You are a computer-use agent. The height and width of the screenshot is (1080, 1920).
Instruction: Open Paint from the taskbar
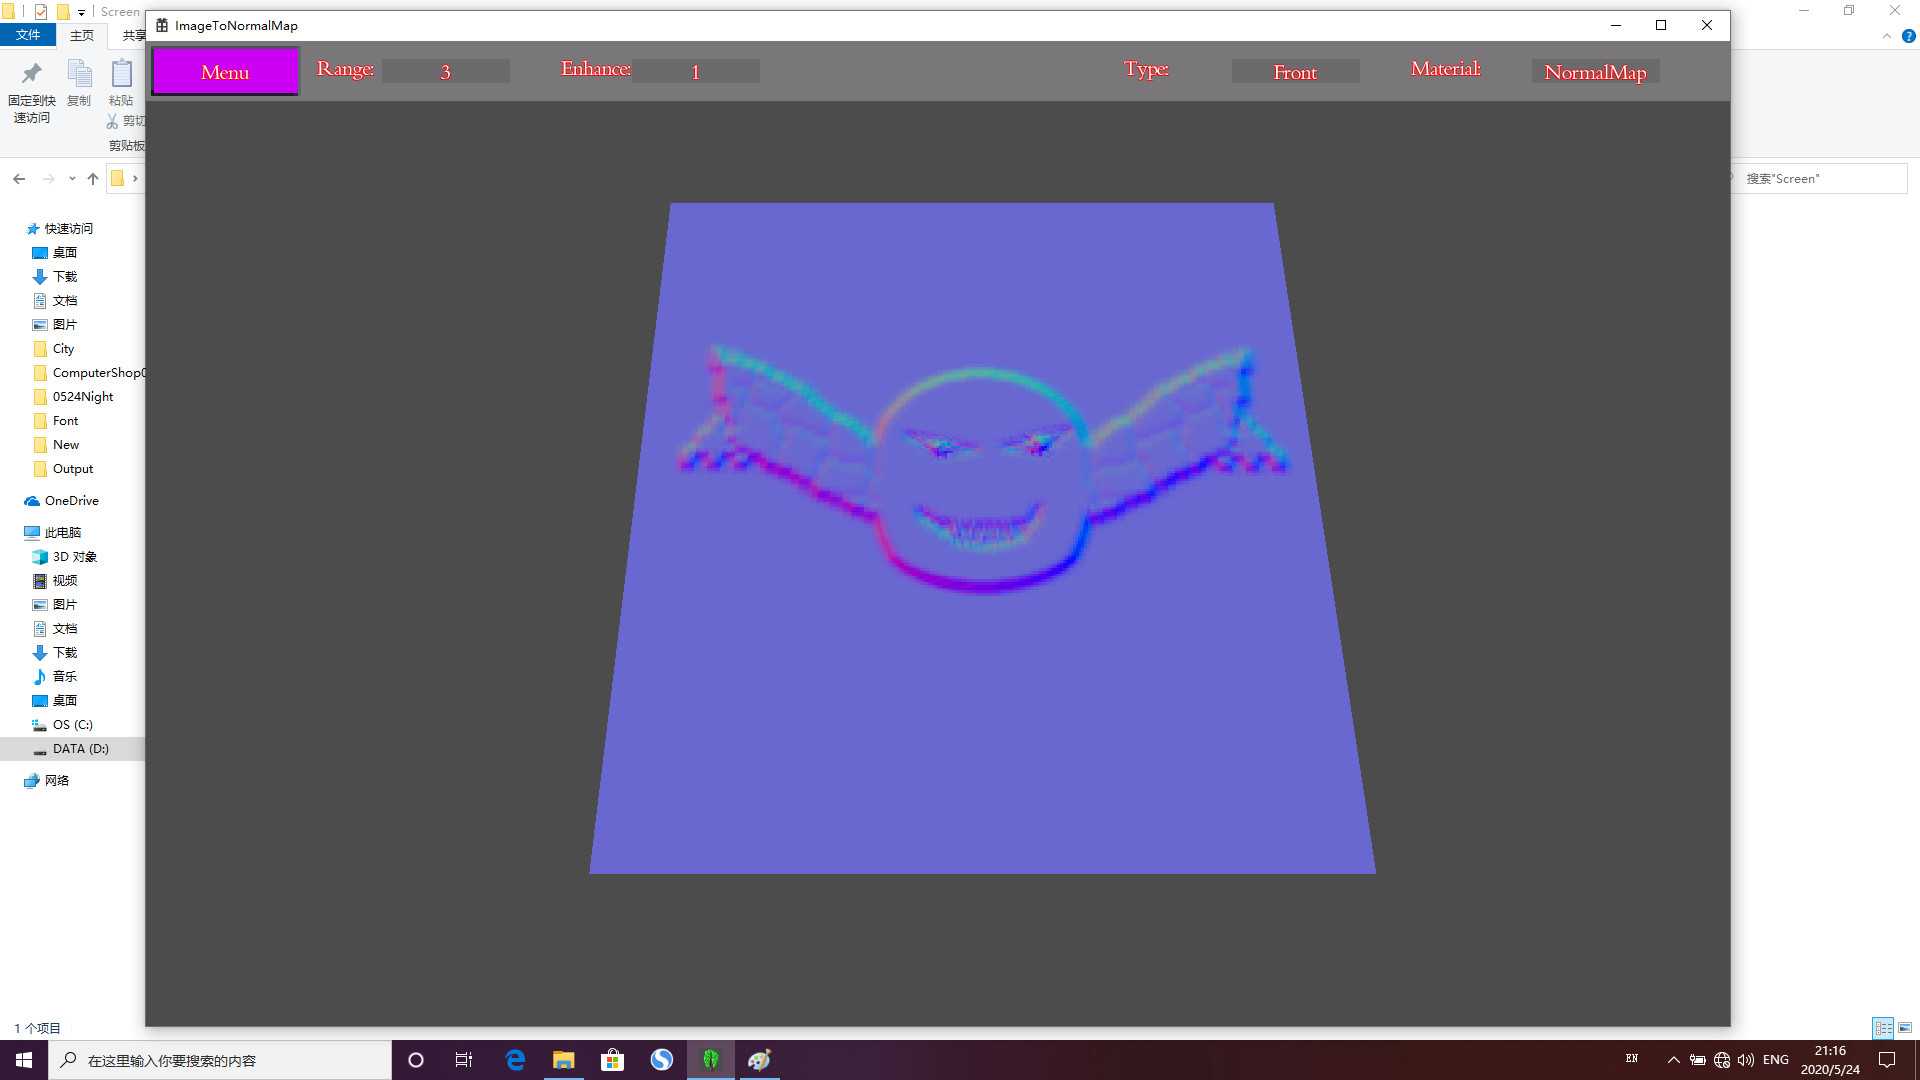pyautogui.click(x=759, y=1060)
